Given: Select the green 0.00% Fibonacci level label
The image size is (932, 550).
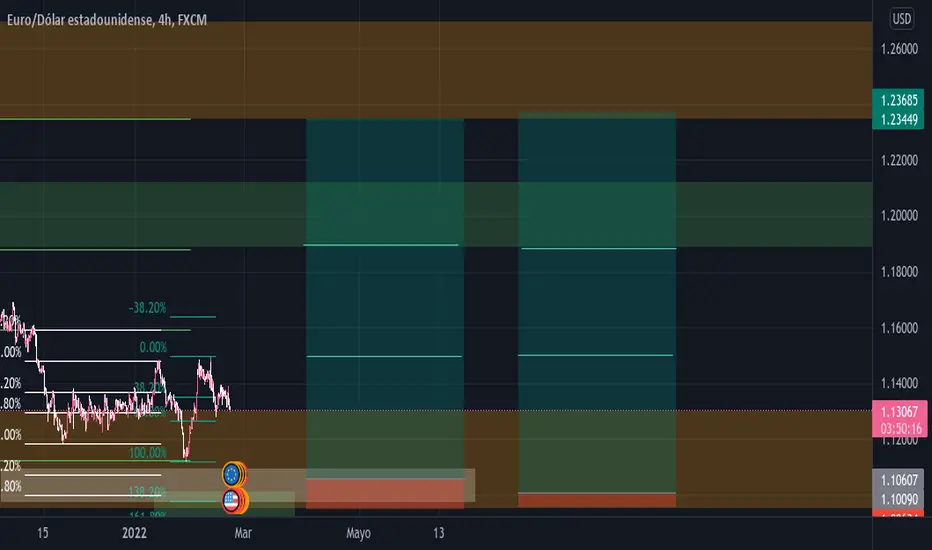Looking at the screenshot, I should (x=153, y=347).
